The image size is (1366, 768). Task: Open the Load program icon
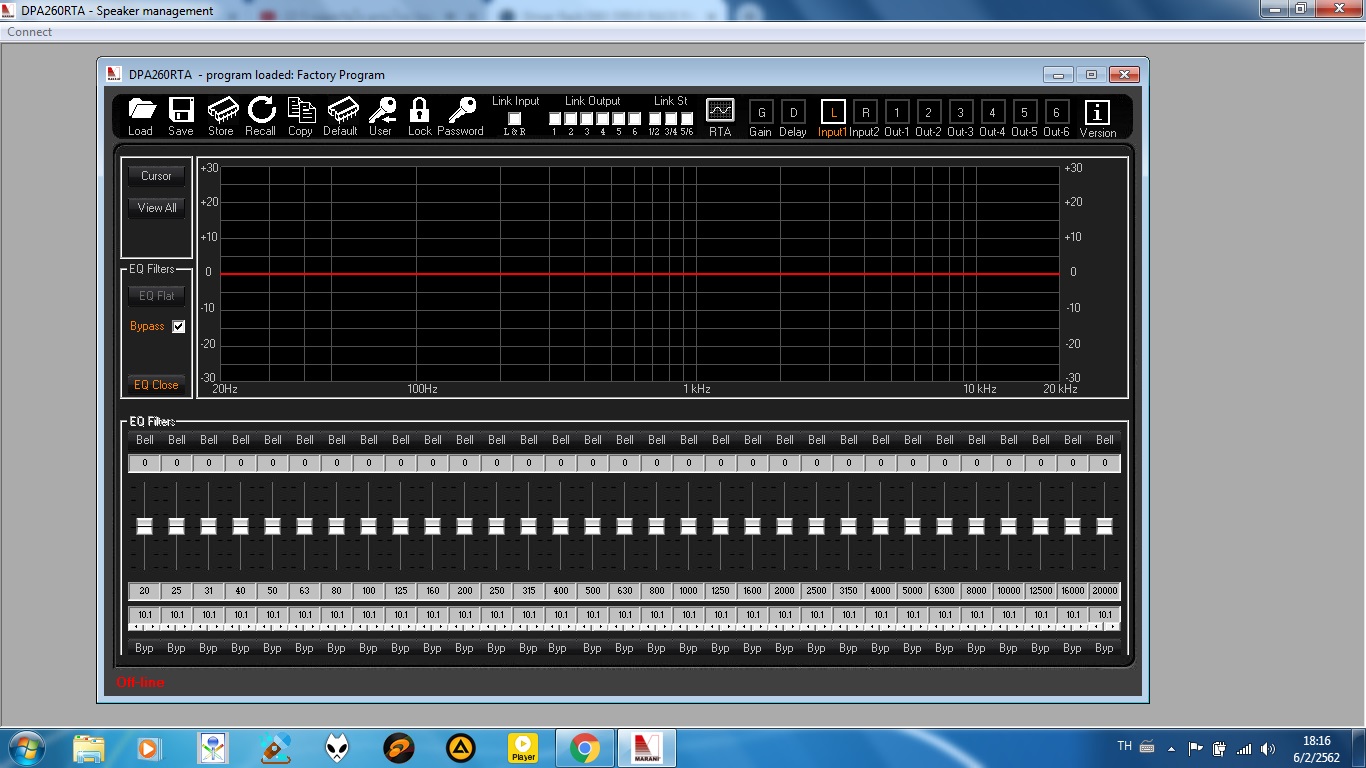click(x=142, y=116)
